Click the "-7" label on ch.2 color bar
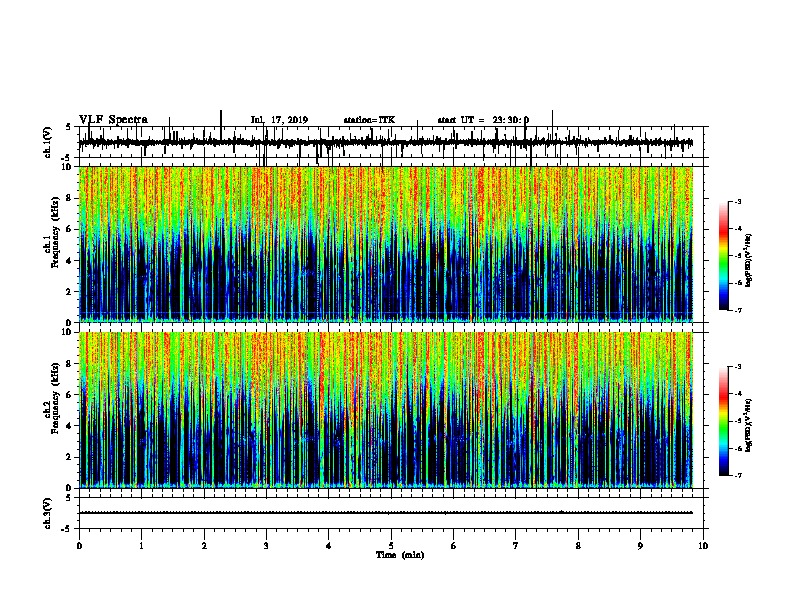 click(x=737, y=475)
